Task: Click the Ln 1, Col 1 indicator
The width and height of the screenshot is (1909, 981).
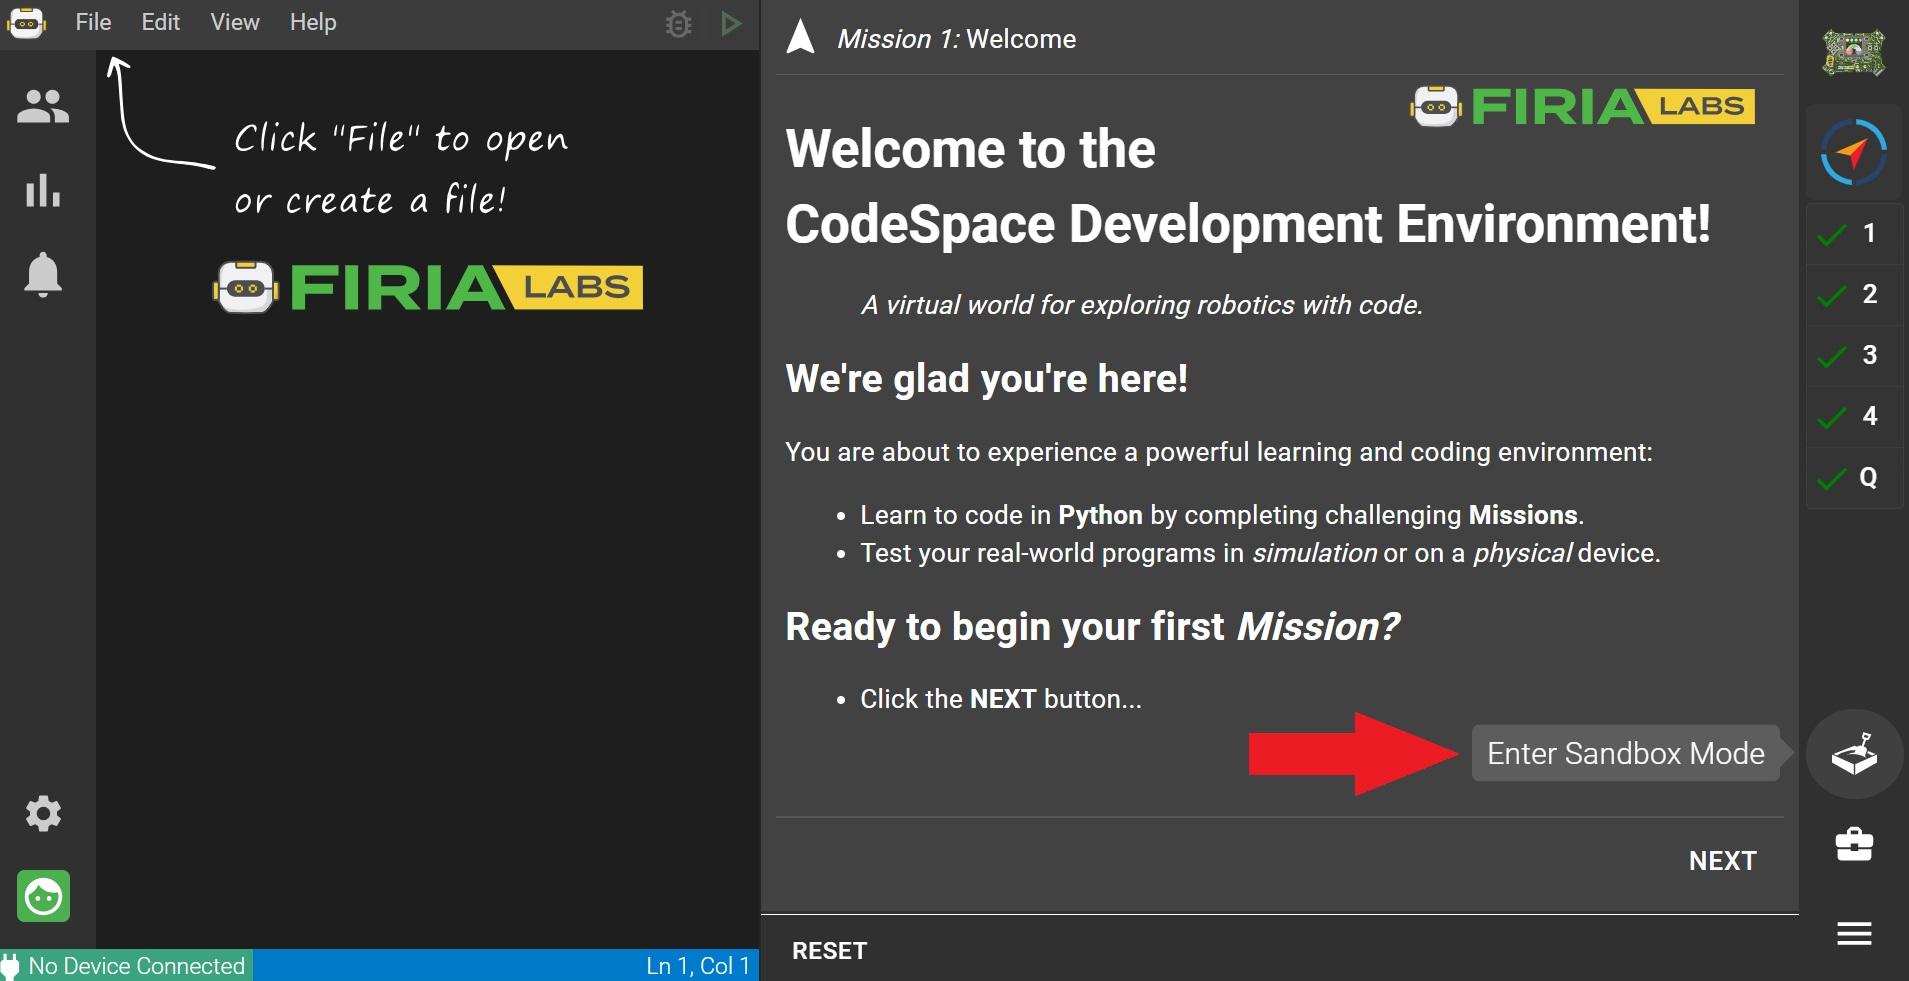Action: click(697, 965)
